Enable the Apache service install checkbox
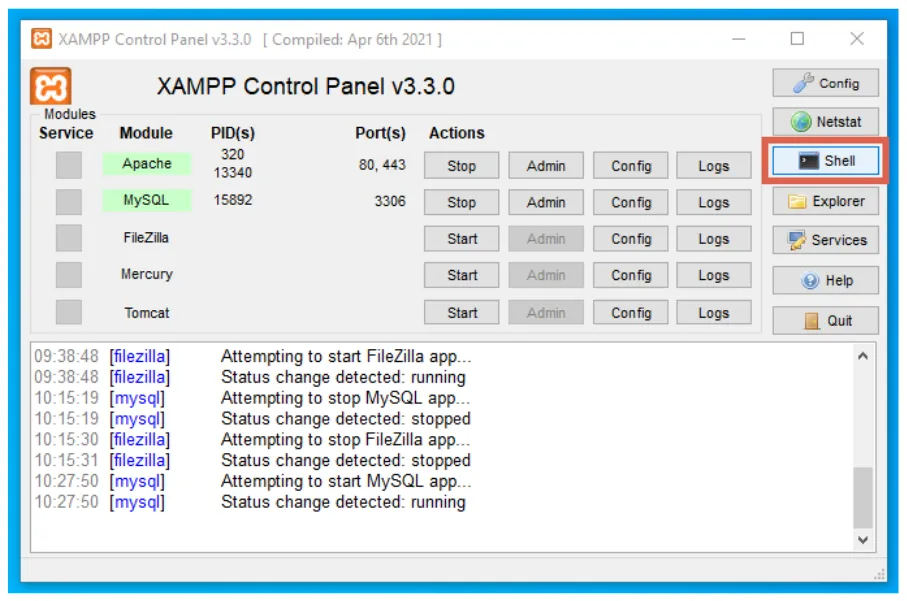Viewport: 907px width, 601px height. pyautogui.click(x=67, y=164)
